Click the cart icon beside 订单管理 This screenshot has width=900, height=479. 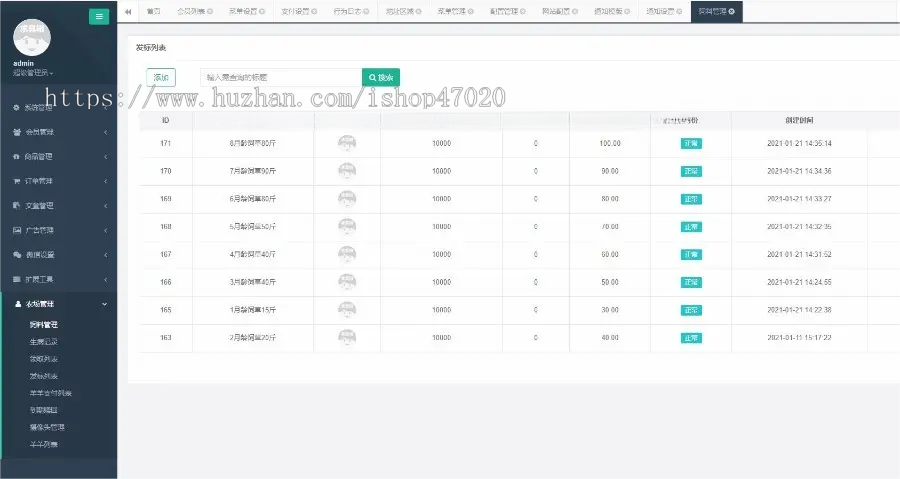[x=17, y=181]
